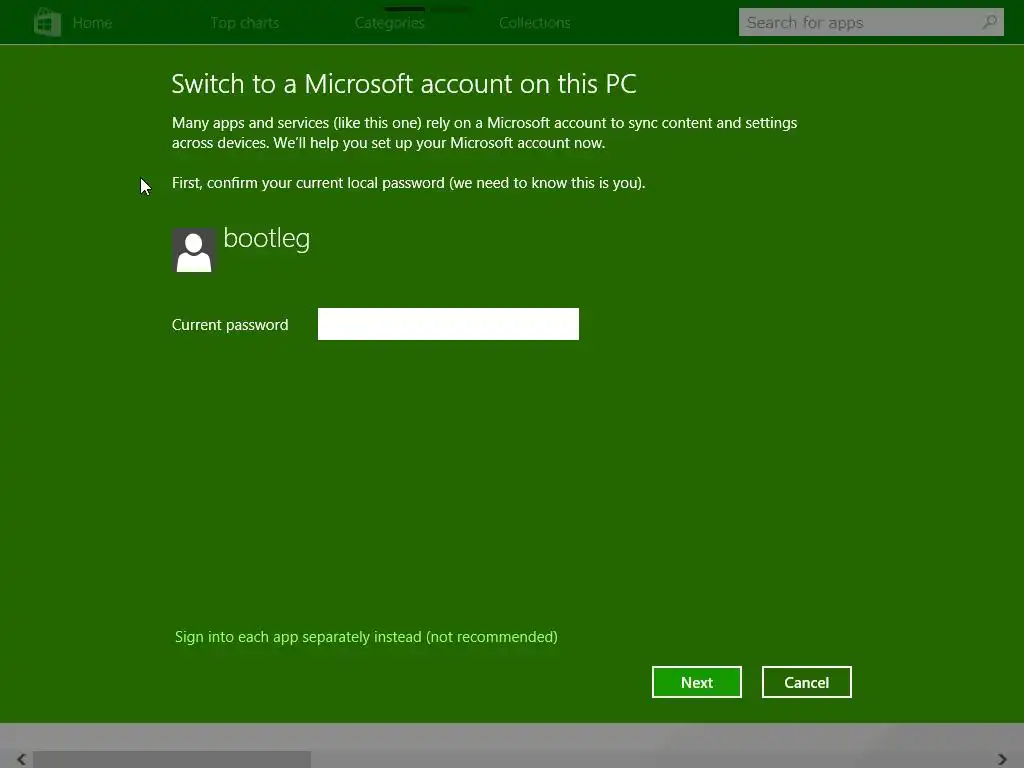The width and height of the screenshot is (1024, 768).
Task: Click the 'First, confirm your current local password' text
Action: pos(408,183)
